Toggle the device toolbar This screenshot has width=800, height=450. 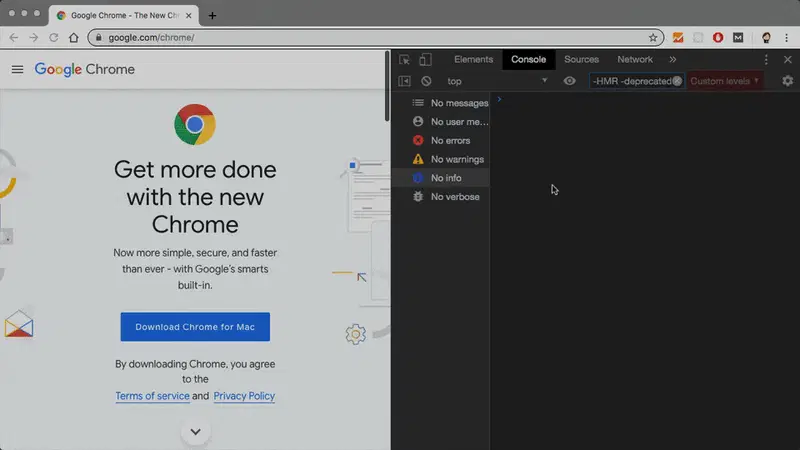coord(425,60)
